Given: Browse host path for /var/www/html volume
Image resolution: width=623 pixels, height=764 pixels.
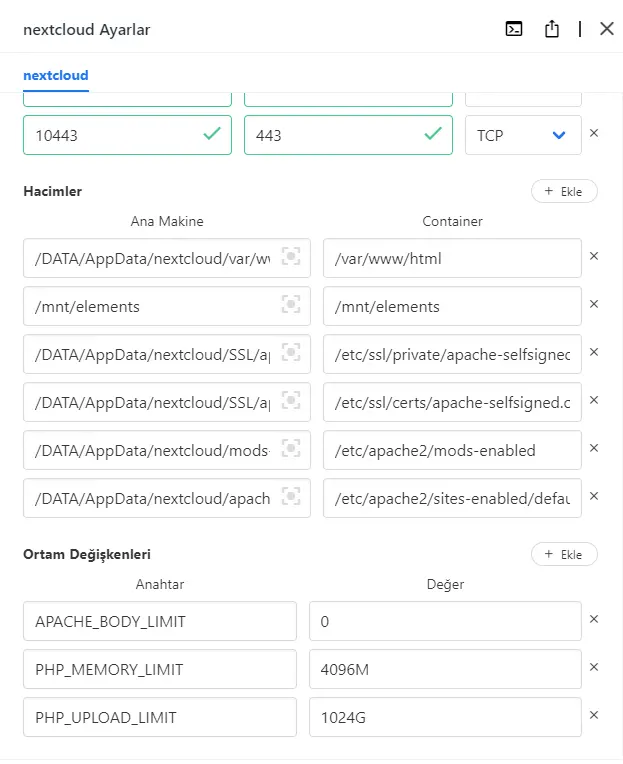Looking at the screenshot, I should [291, 256].
